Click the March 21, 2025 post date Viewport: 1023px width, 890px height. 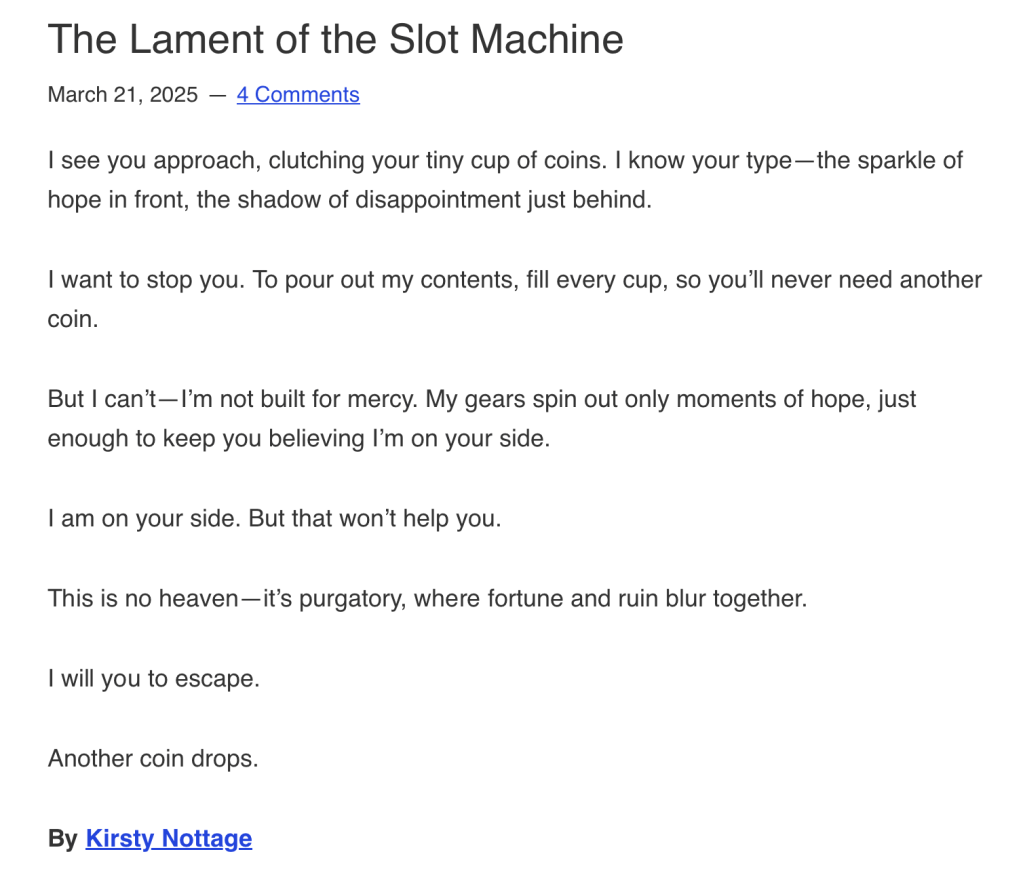[123, 95]
